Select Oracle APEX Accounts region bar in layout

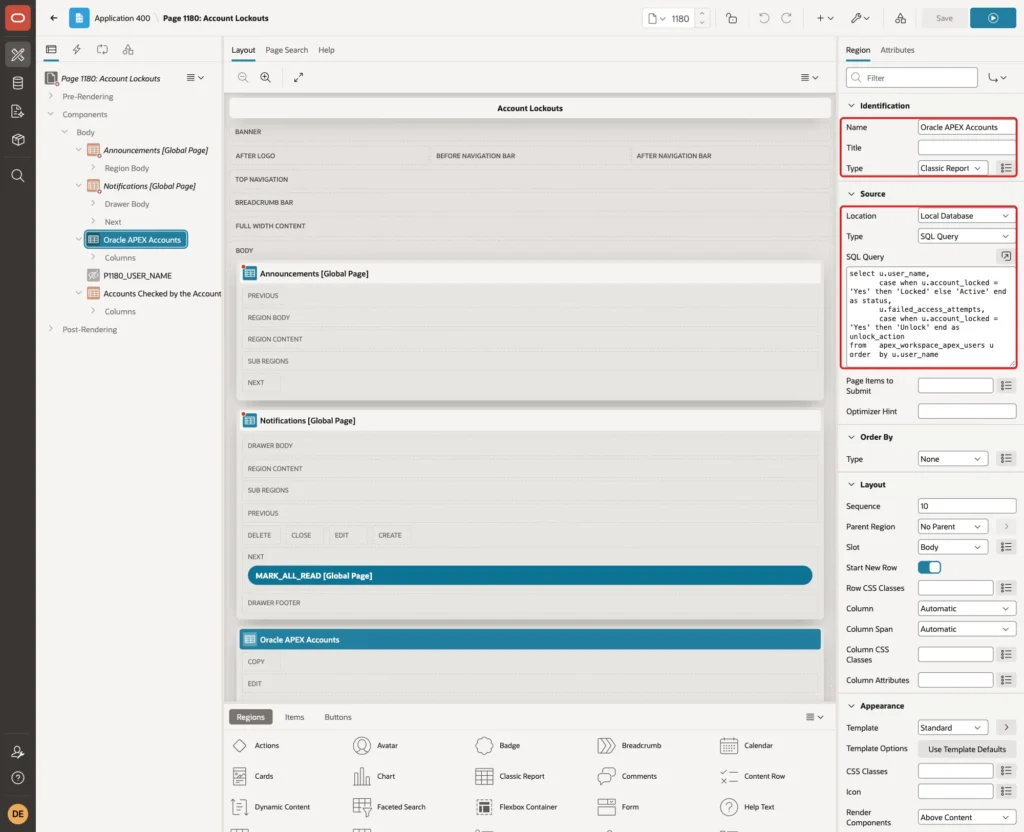[530, 639]
